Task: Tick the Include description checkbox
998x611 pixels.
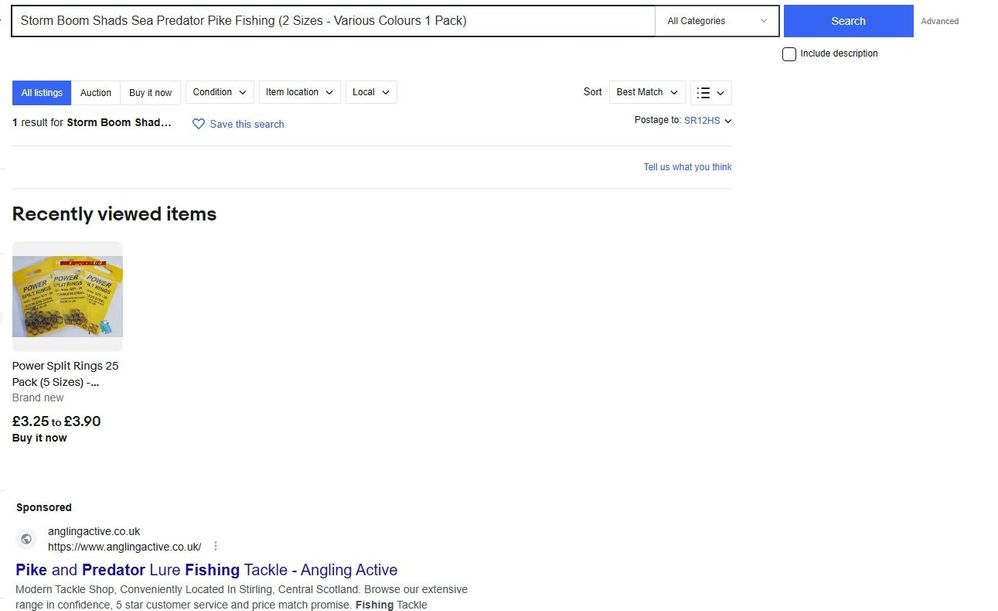Action: coord(789,54)
